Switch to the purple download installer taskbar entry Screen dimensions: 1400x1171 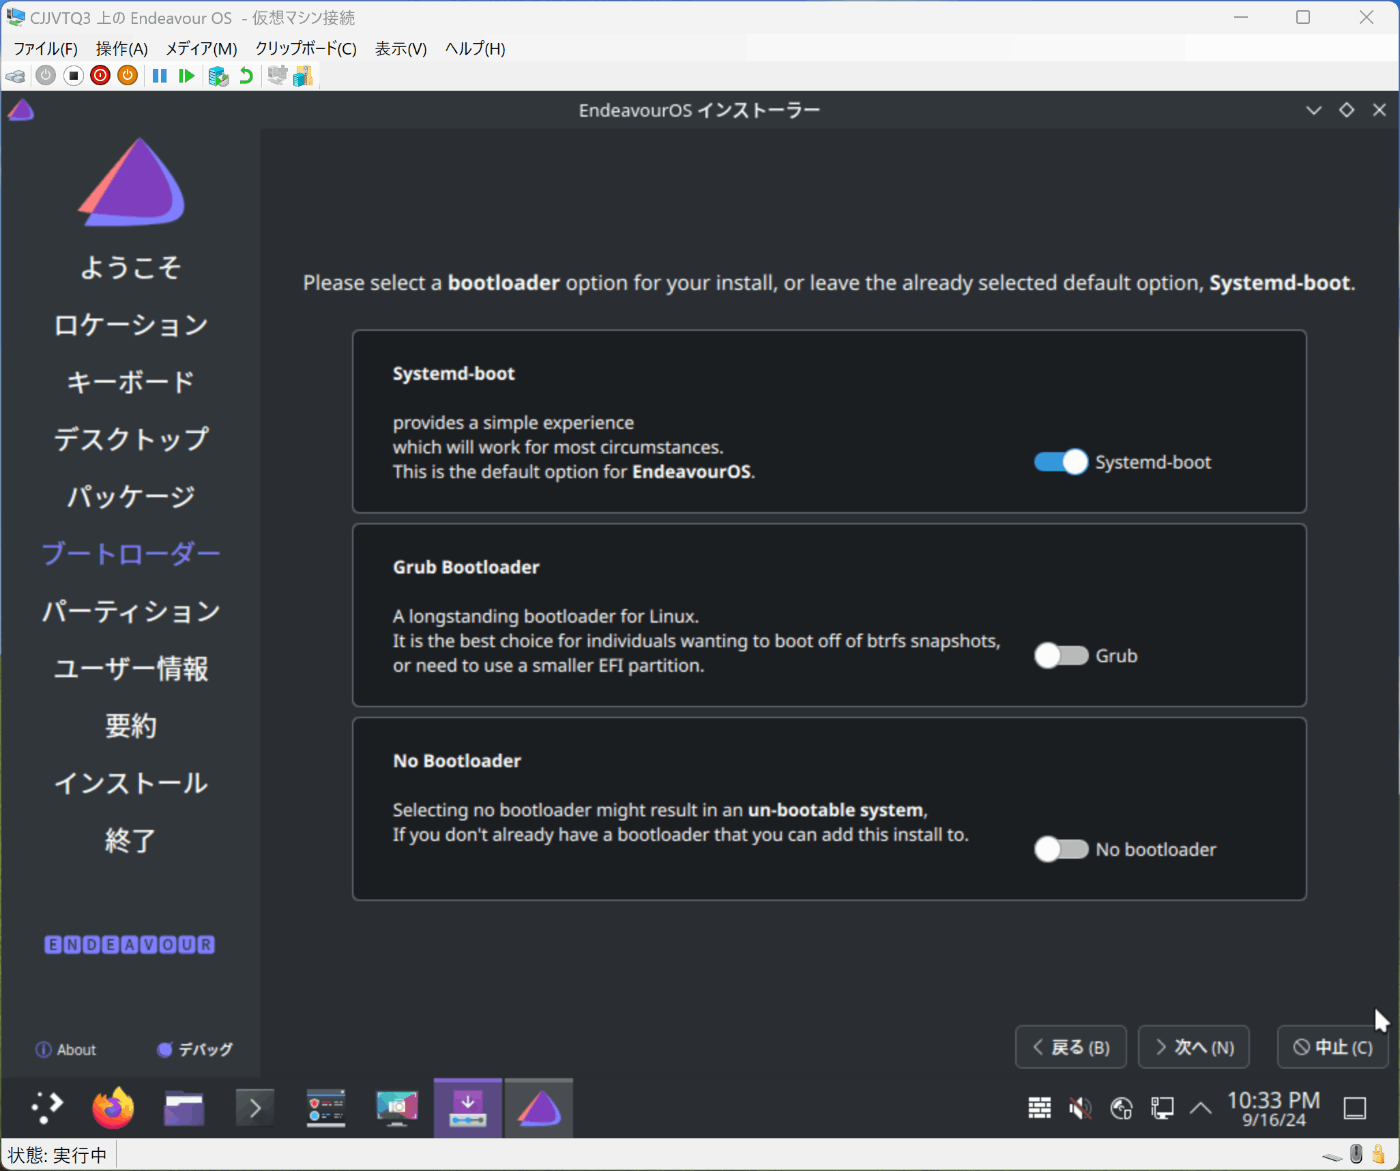[468, 1108]
